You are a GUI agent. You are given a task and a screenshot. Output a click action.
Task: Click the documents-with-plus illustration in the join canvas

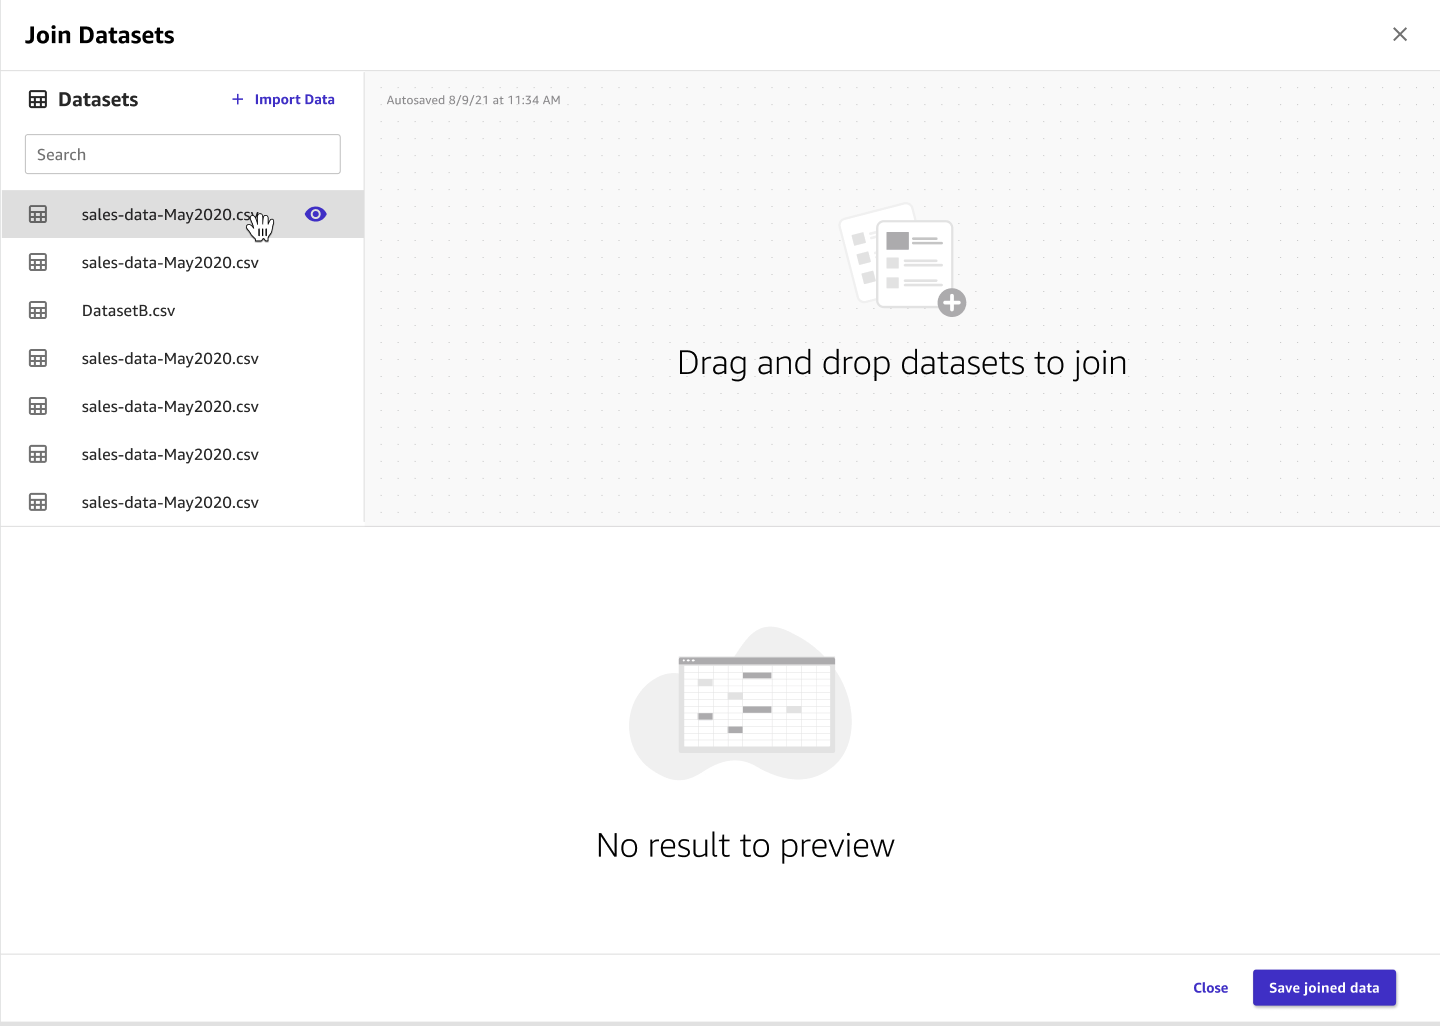coord(902,260)
